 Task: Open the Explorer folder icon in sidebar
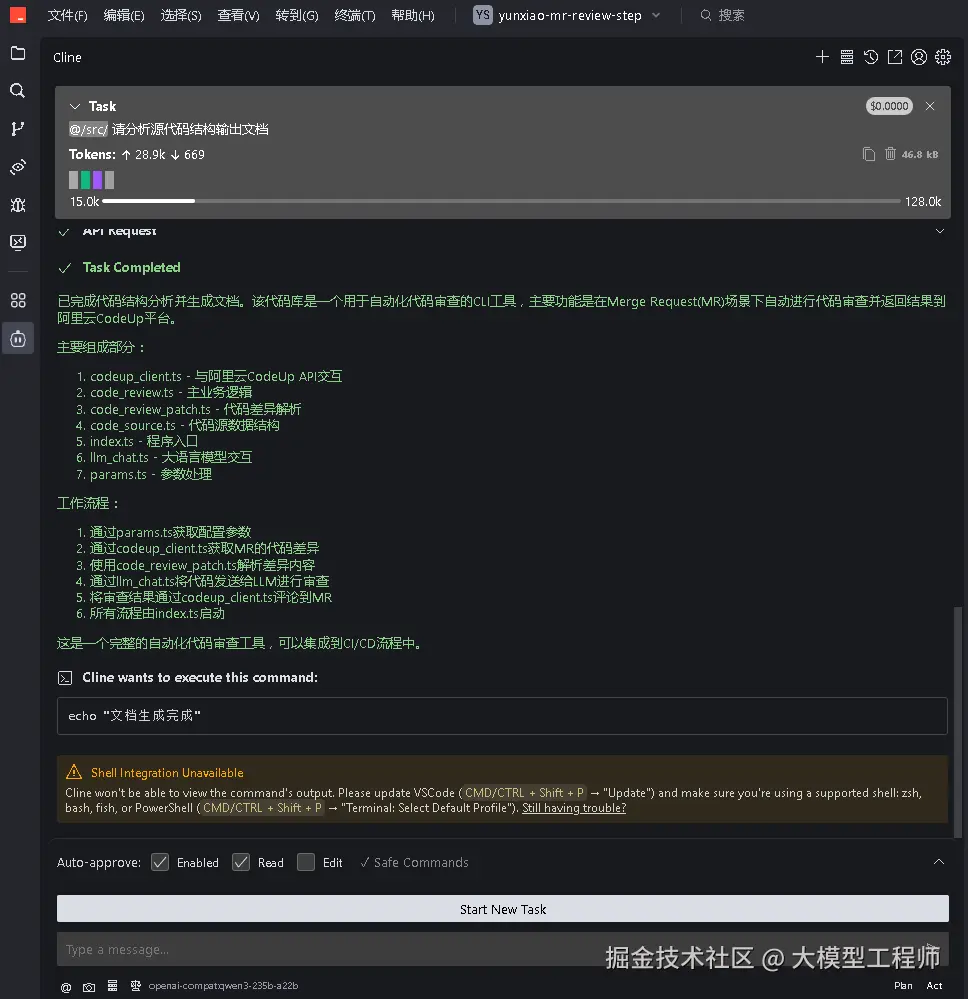18,54
